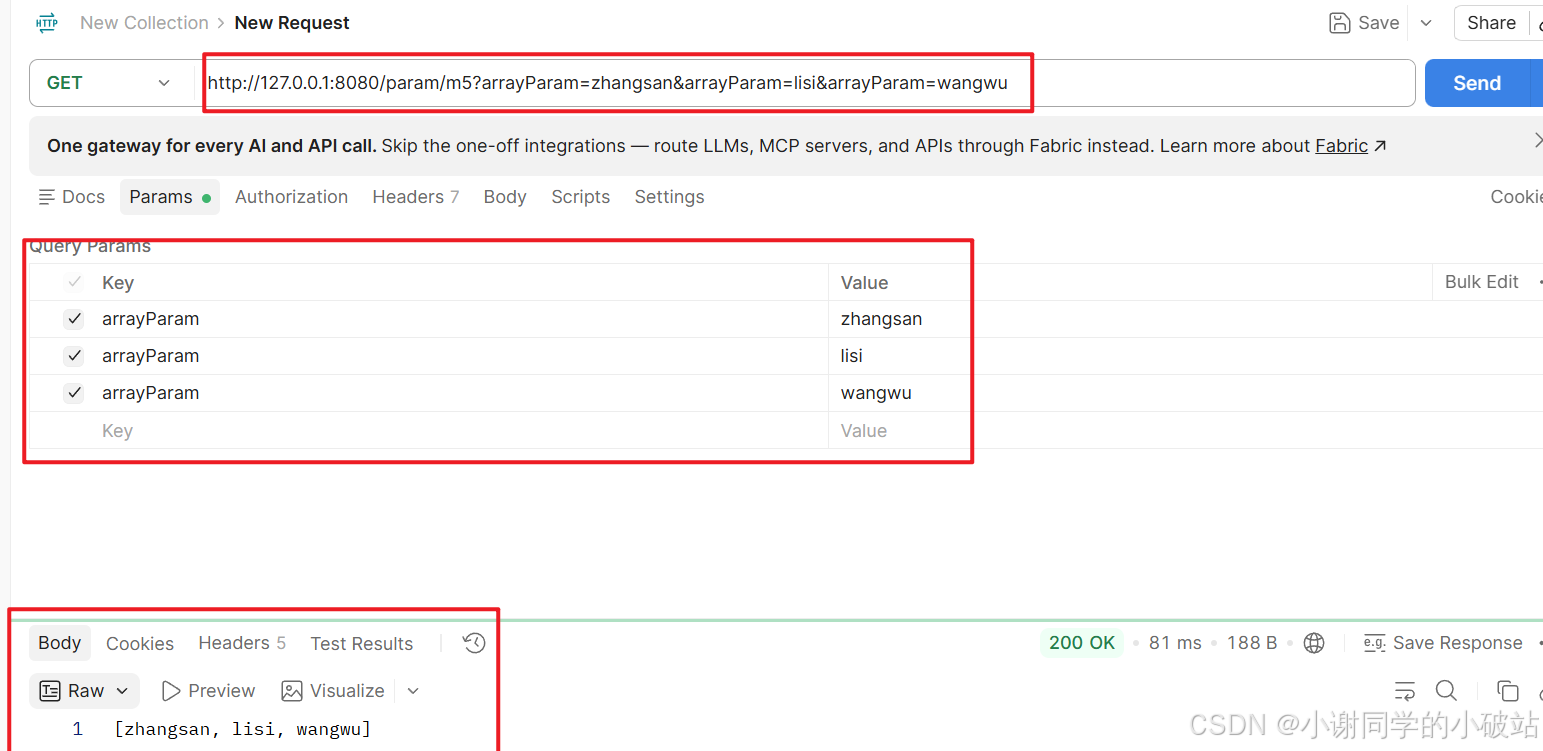Switch to the Docs tab
This screenshot has height=751, width=1543.
(72, 197)
